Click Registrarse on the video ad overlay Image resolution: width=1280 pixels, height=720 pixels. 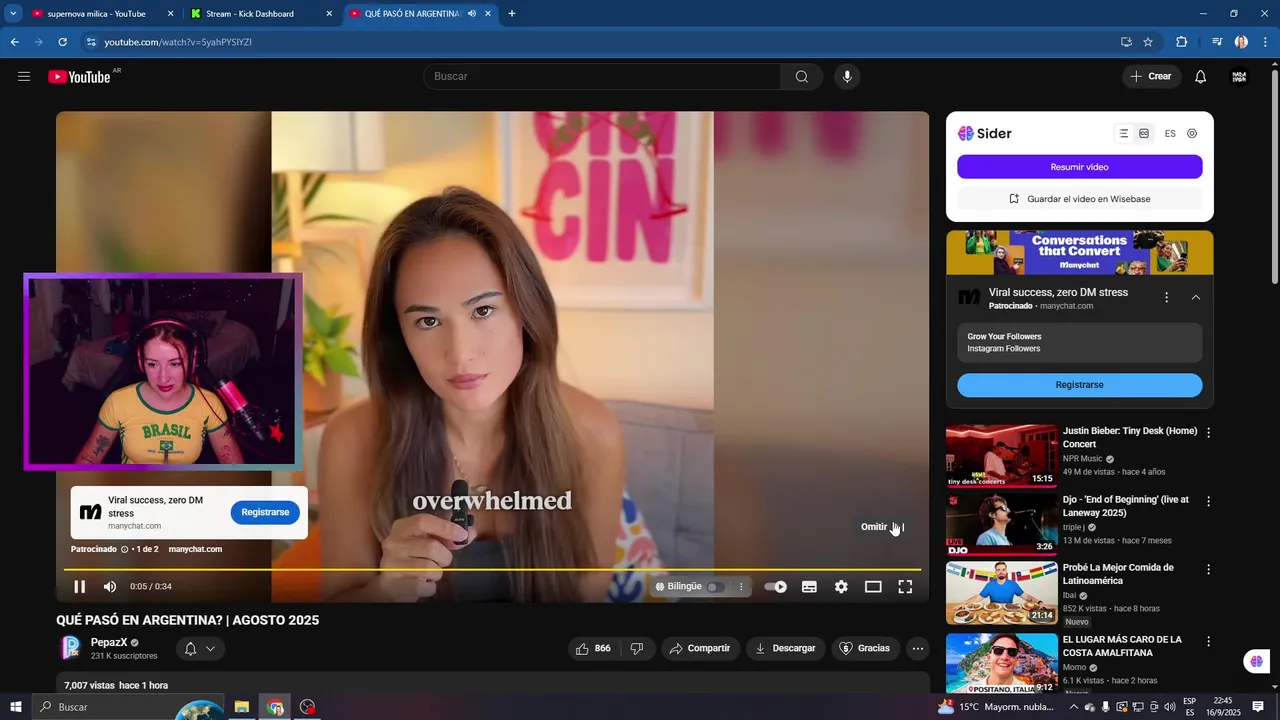265,512
